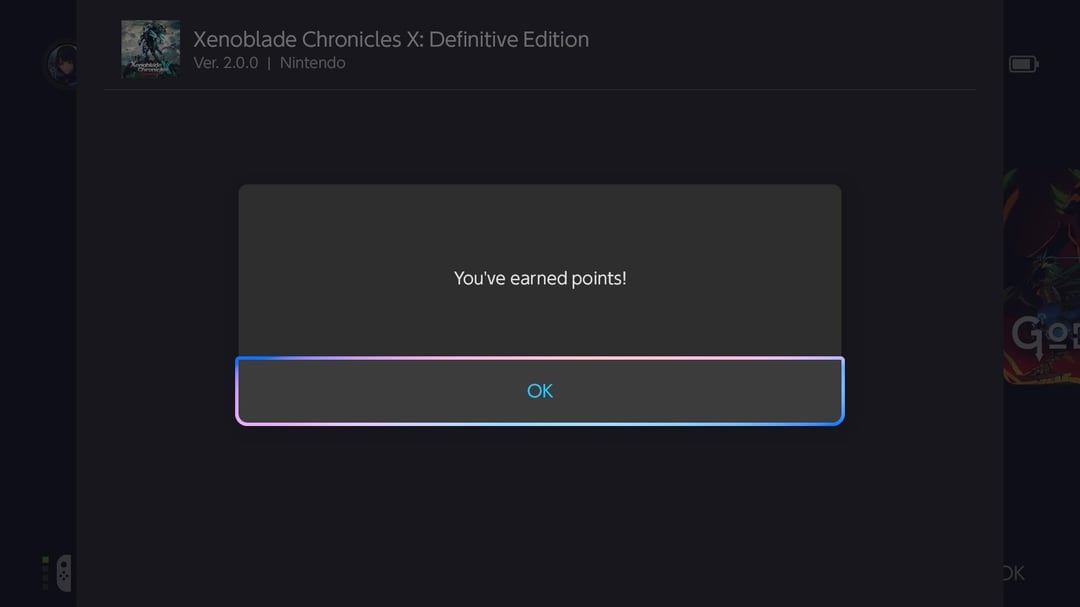Click the horizontal divider under the game header
1080x607 pixels.
(540, 90)
